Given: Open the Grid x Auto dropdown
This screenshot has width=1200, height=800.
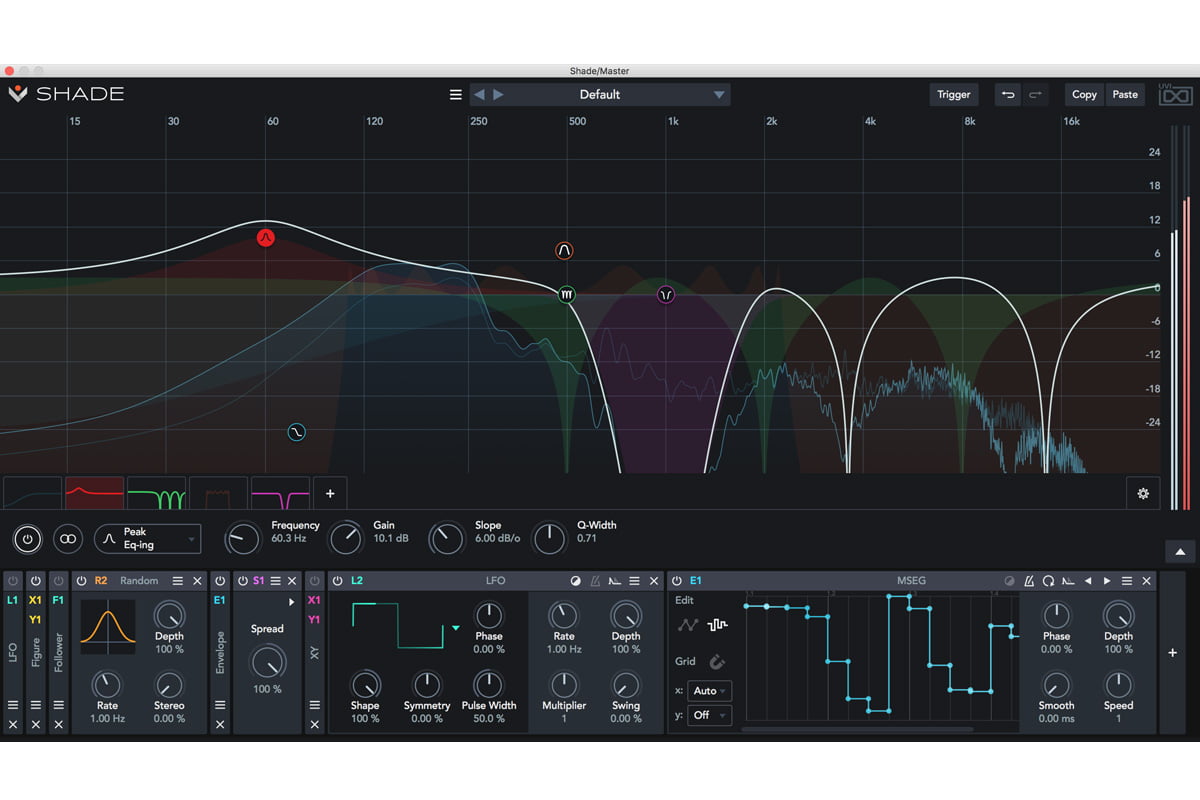Looking at the screenshot, I should 709,690.
